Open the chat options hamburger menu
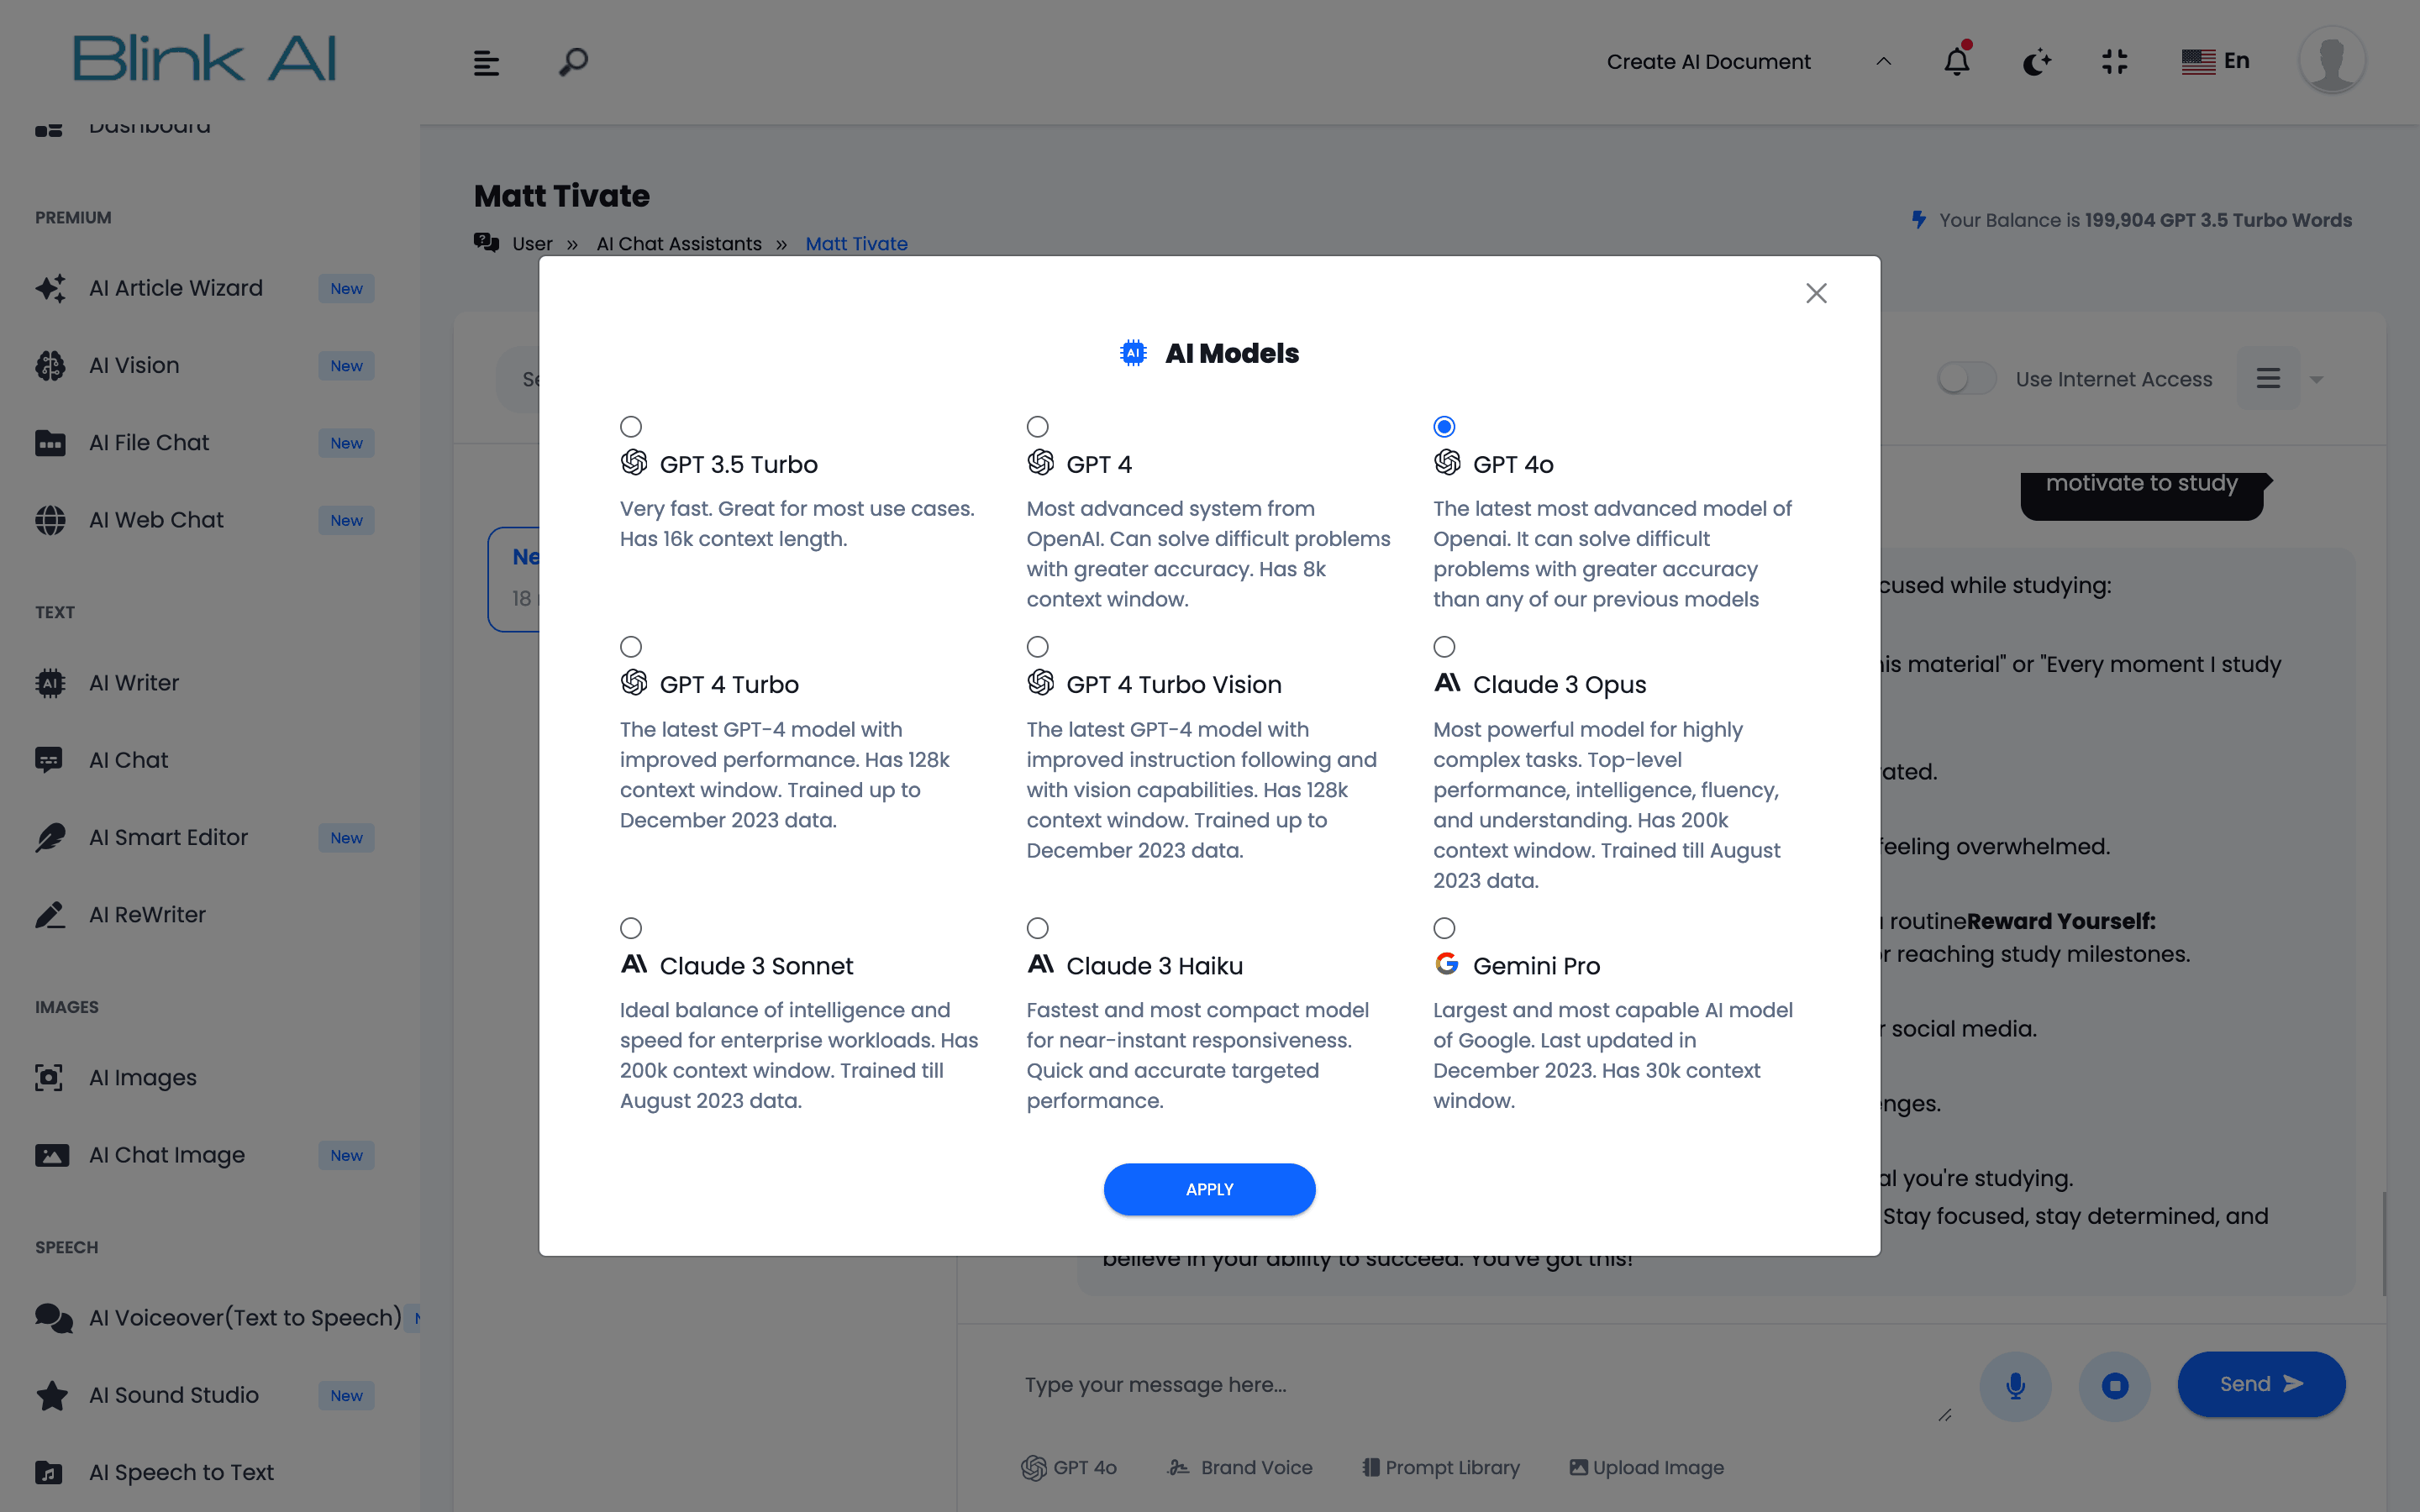Image resolution: width=2420 pixels, height=1512 pixels. coord(2267,379)
